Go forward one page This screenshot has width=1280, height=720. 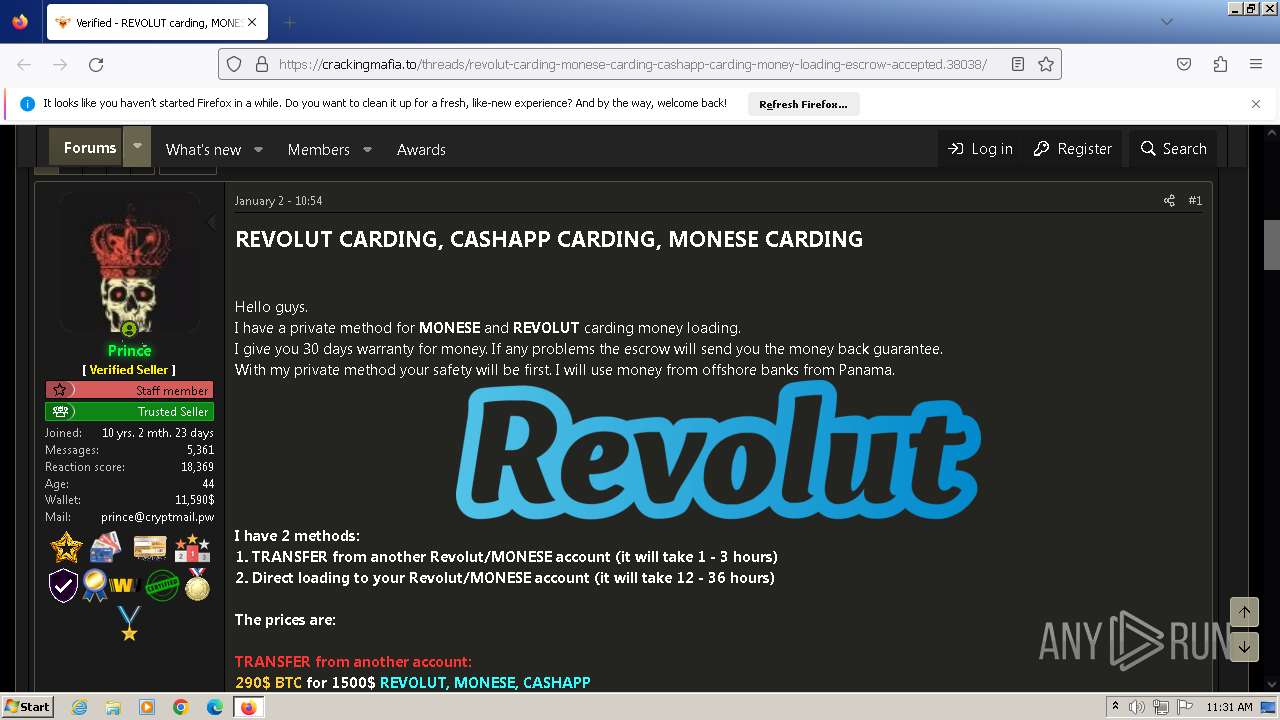point(60,64)
